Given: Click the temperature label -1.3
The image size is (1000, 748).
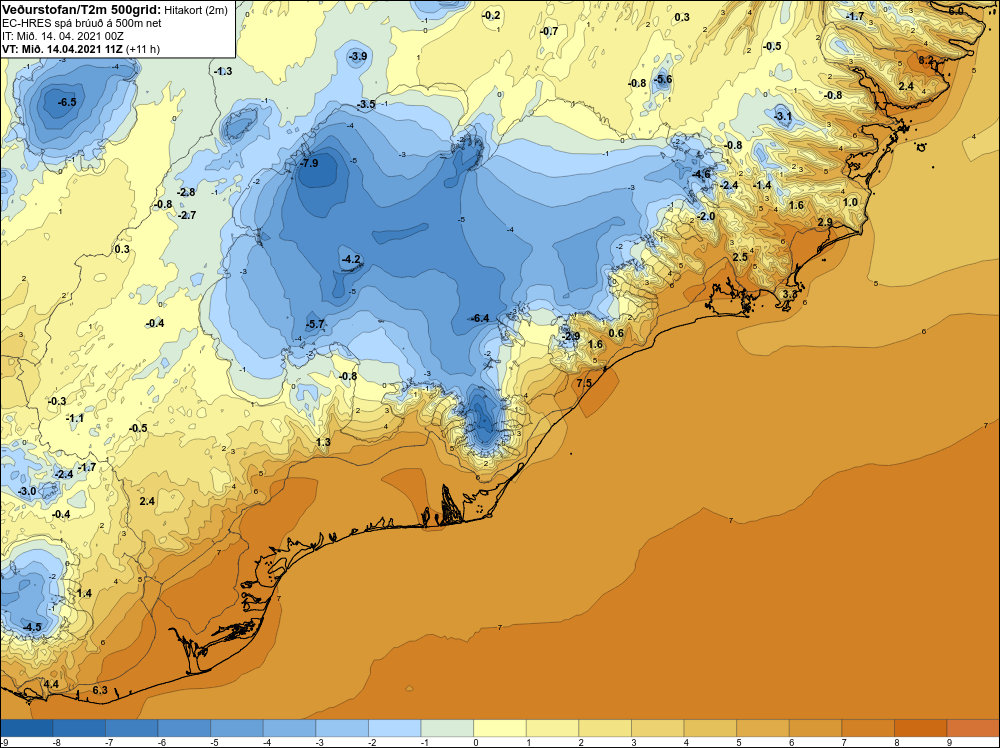Looking at the screenshot, I should (x=223, y=71).
